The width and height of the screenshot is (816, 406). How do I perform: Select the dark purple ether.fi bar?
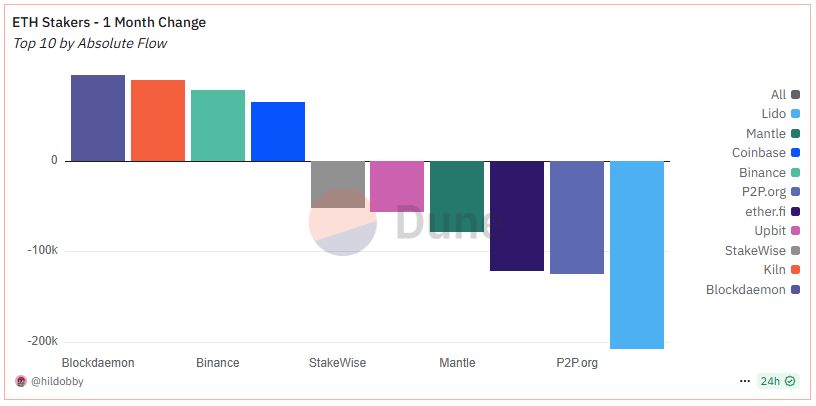click(517, 216)
